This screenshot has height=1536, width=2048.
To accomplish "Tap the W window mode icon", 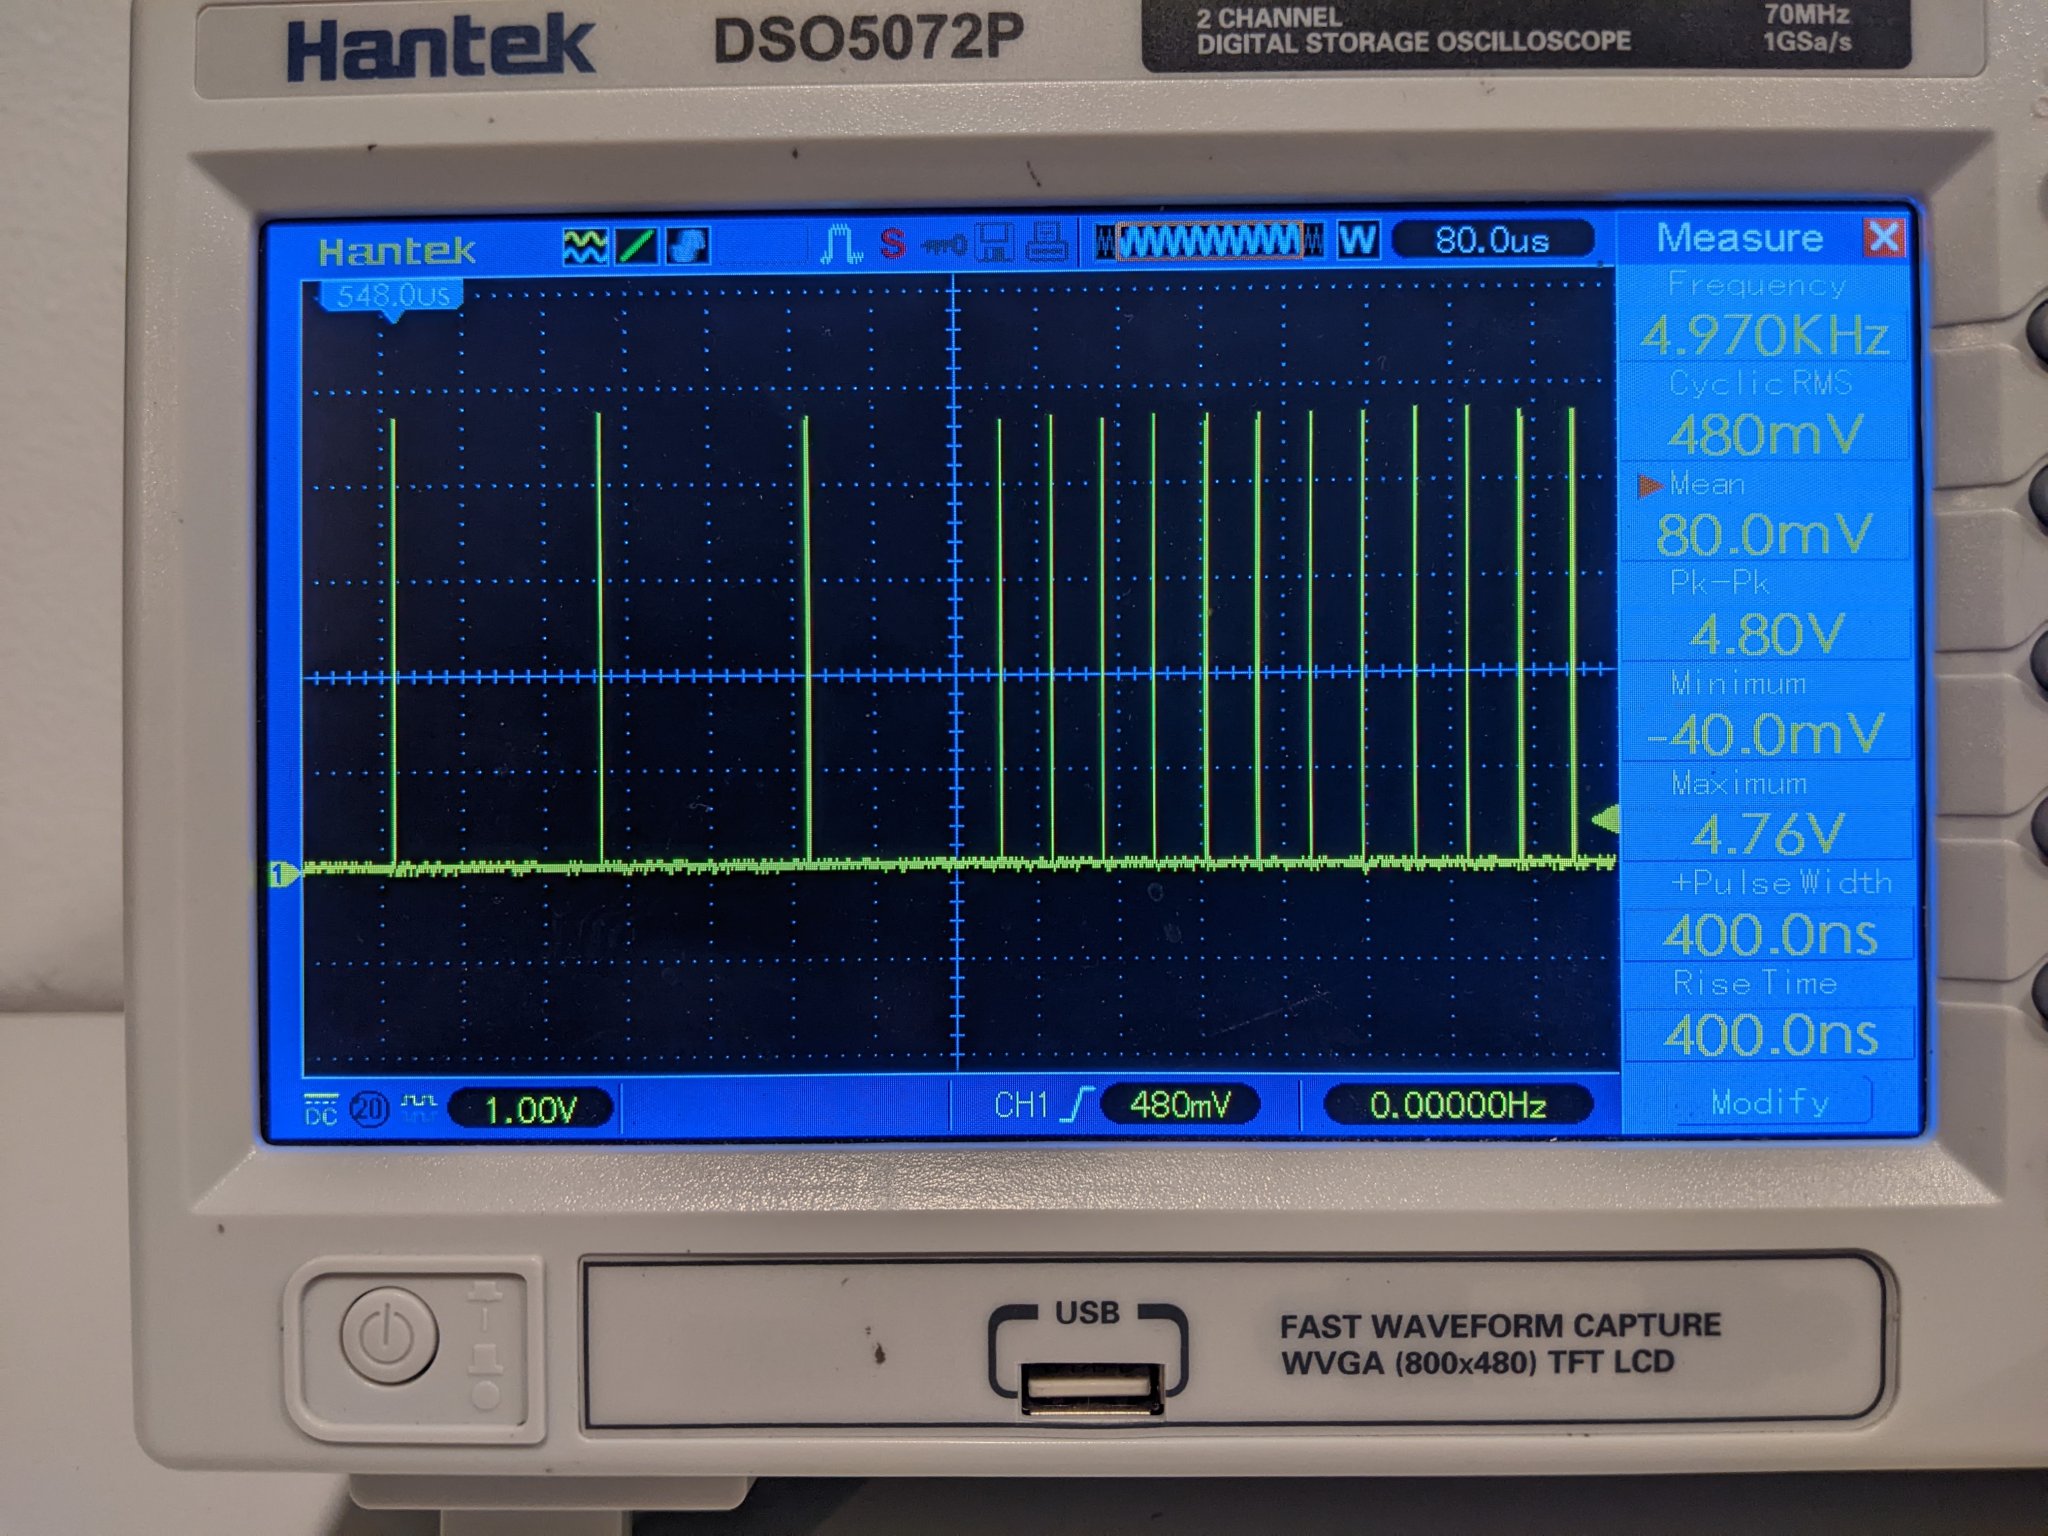I will click(1357, 240).
